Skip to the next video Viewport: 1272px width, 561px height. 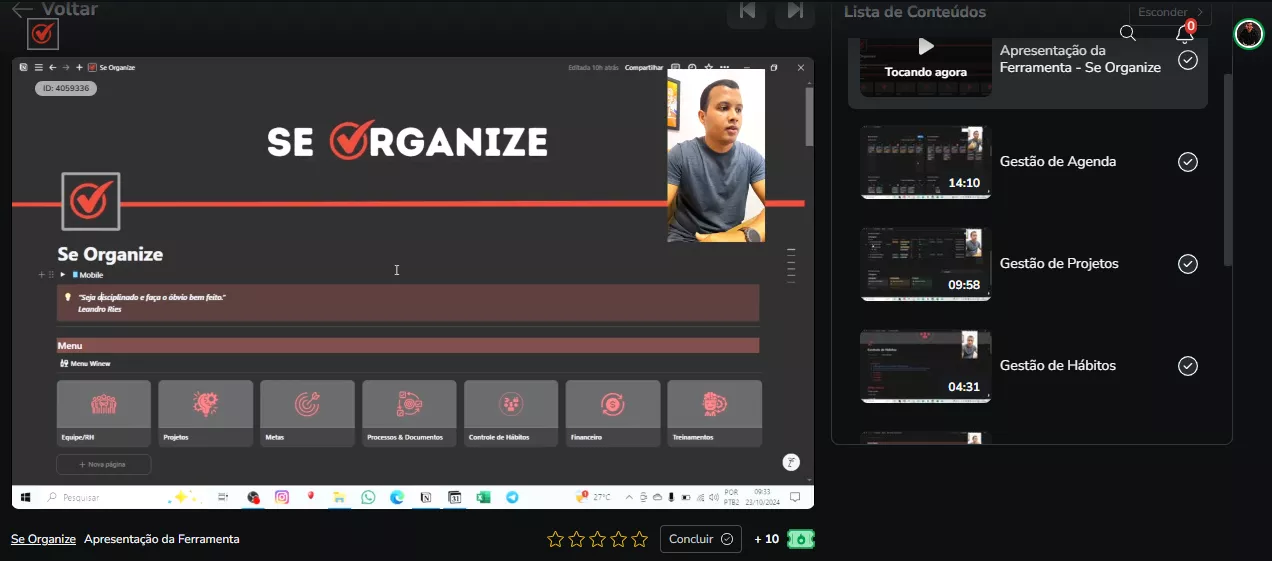coord(795,11)
